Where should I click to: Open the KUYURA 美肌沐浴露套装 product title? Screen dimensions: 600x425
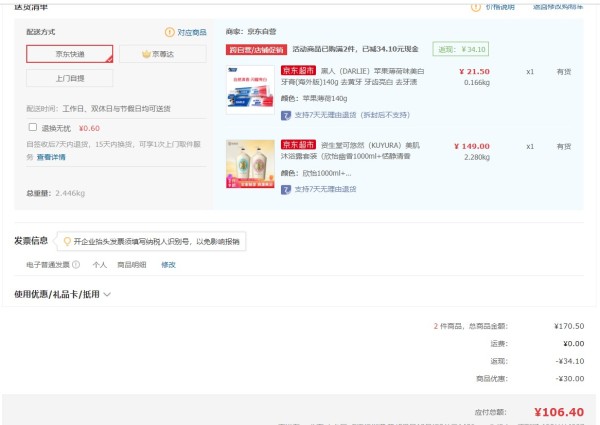tap(350, 151)
